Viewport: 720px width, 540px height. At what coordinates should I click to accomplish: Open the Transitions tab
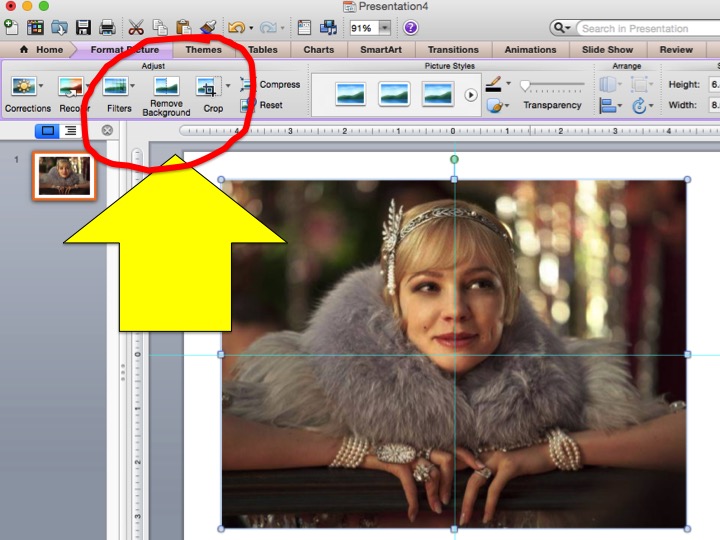(453, 49)
